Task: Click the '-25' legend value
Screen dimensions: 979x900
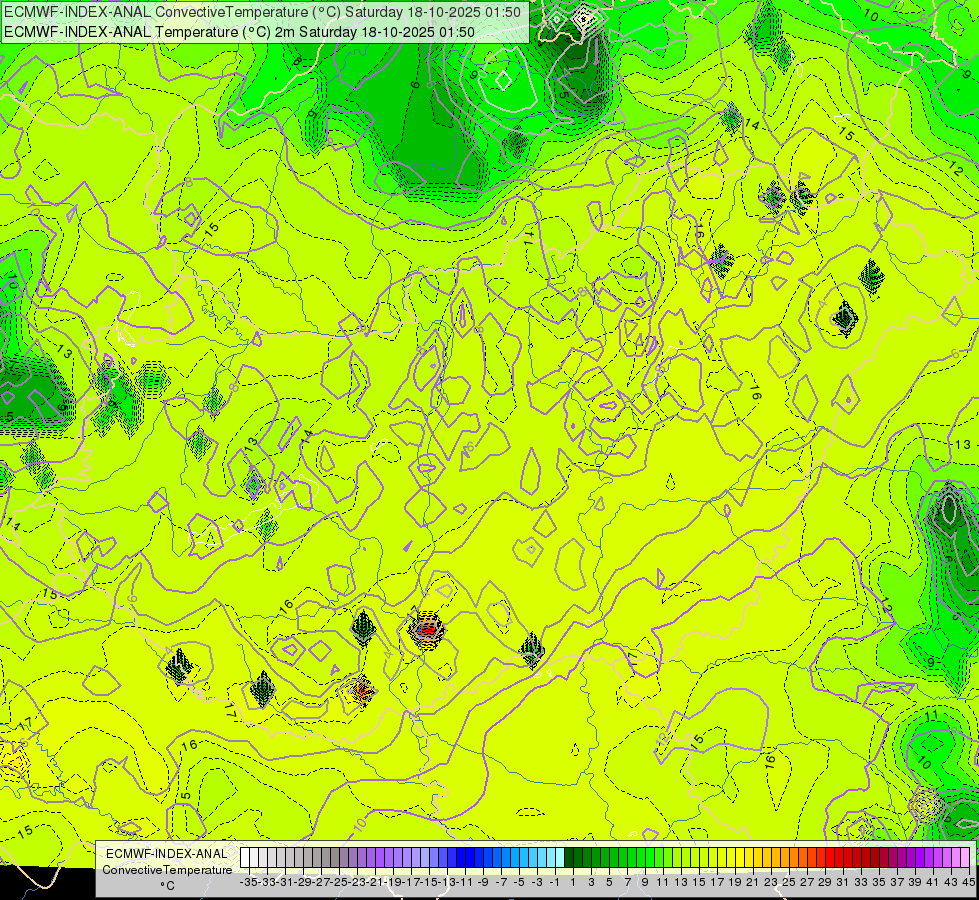Action: tap(339, 882)
